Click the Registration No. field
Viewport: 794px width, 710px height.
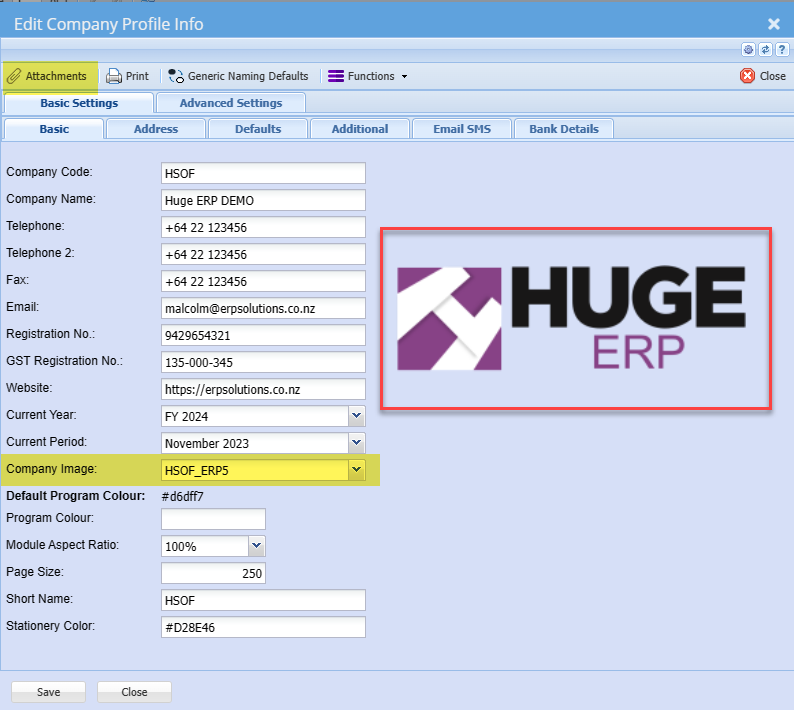[263, 335]
